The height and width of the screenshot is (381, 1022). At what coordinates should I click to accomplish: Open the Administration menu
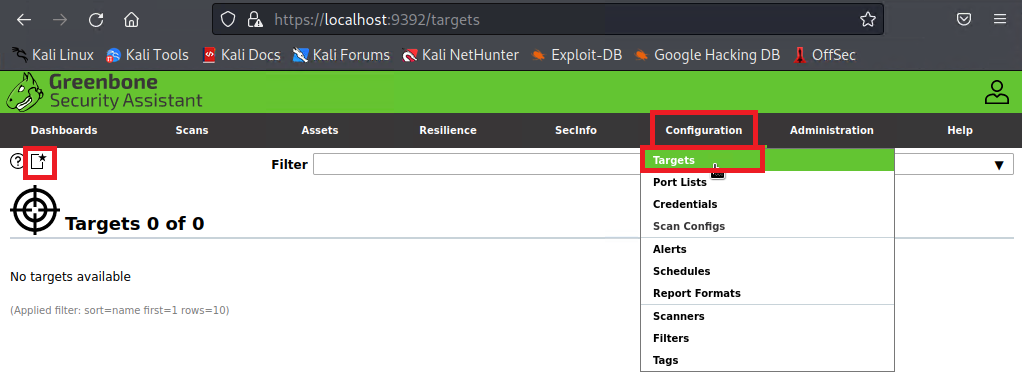832,130
